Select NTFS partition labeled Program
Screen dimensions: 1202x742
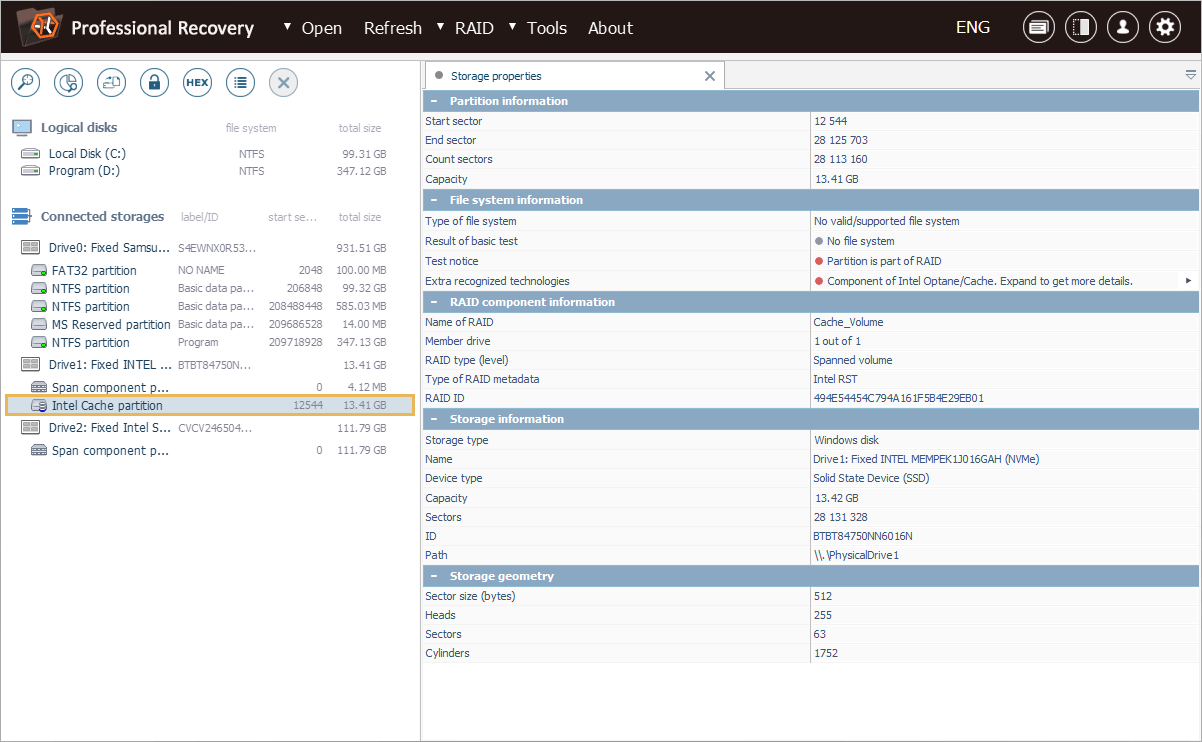(x=209, y=342)
